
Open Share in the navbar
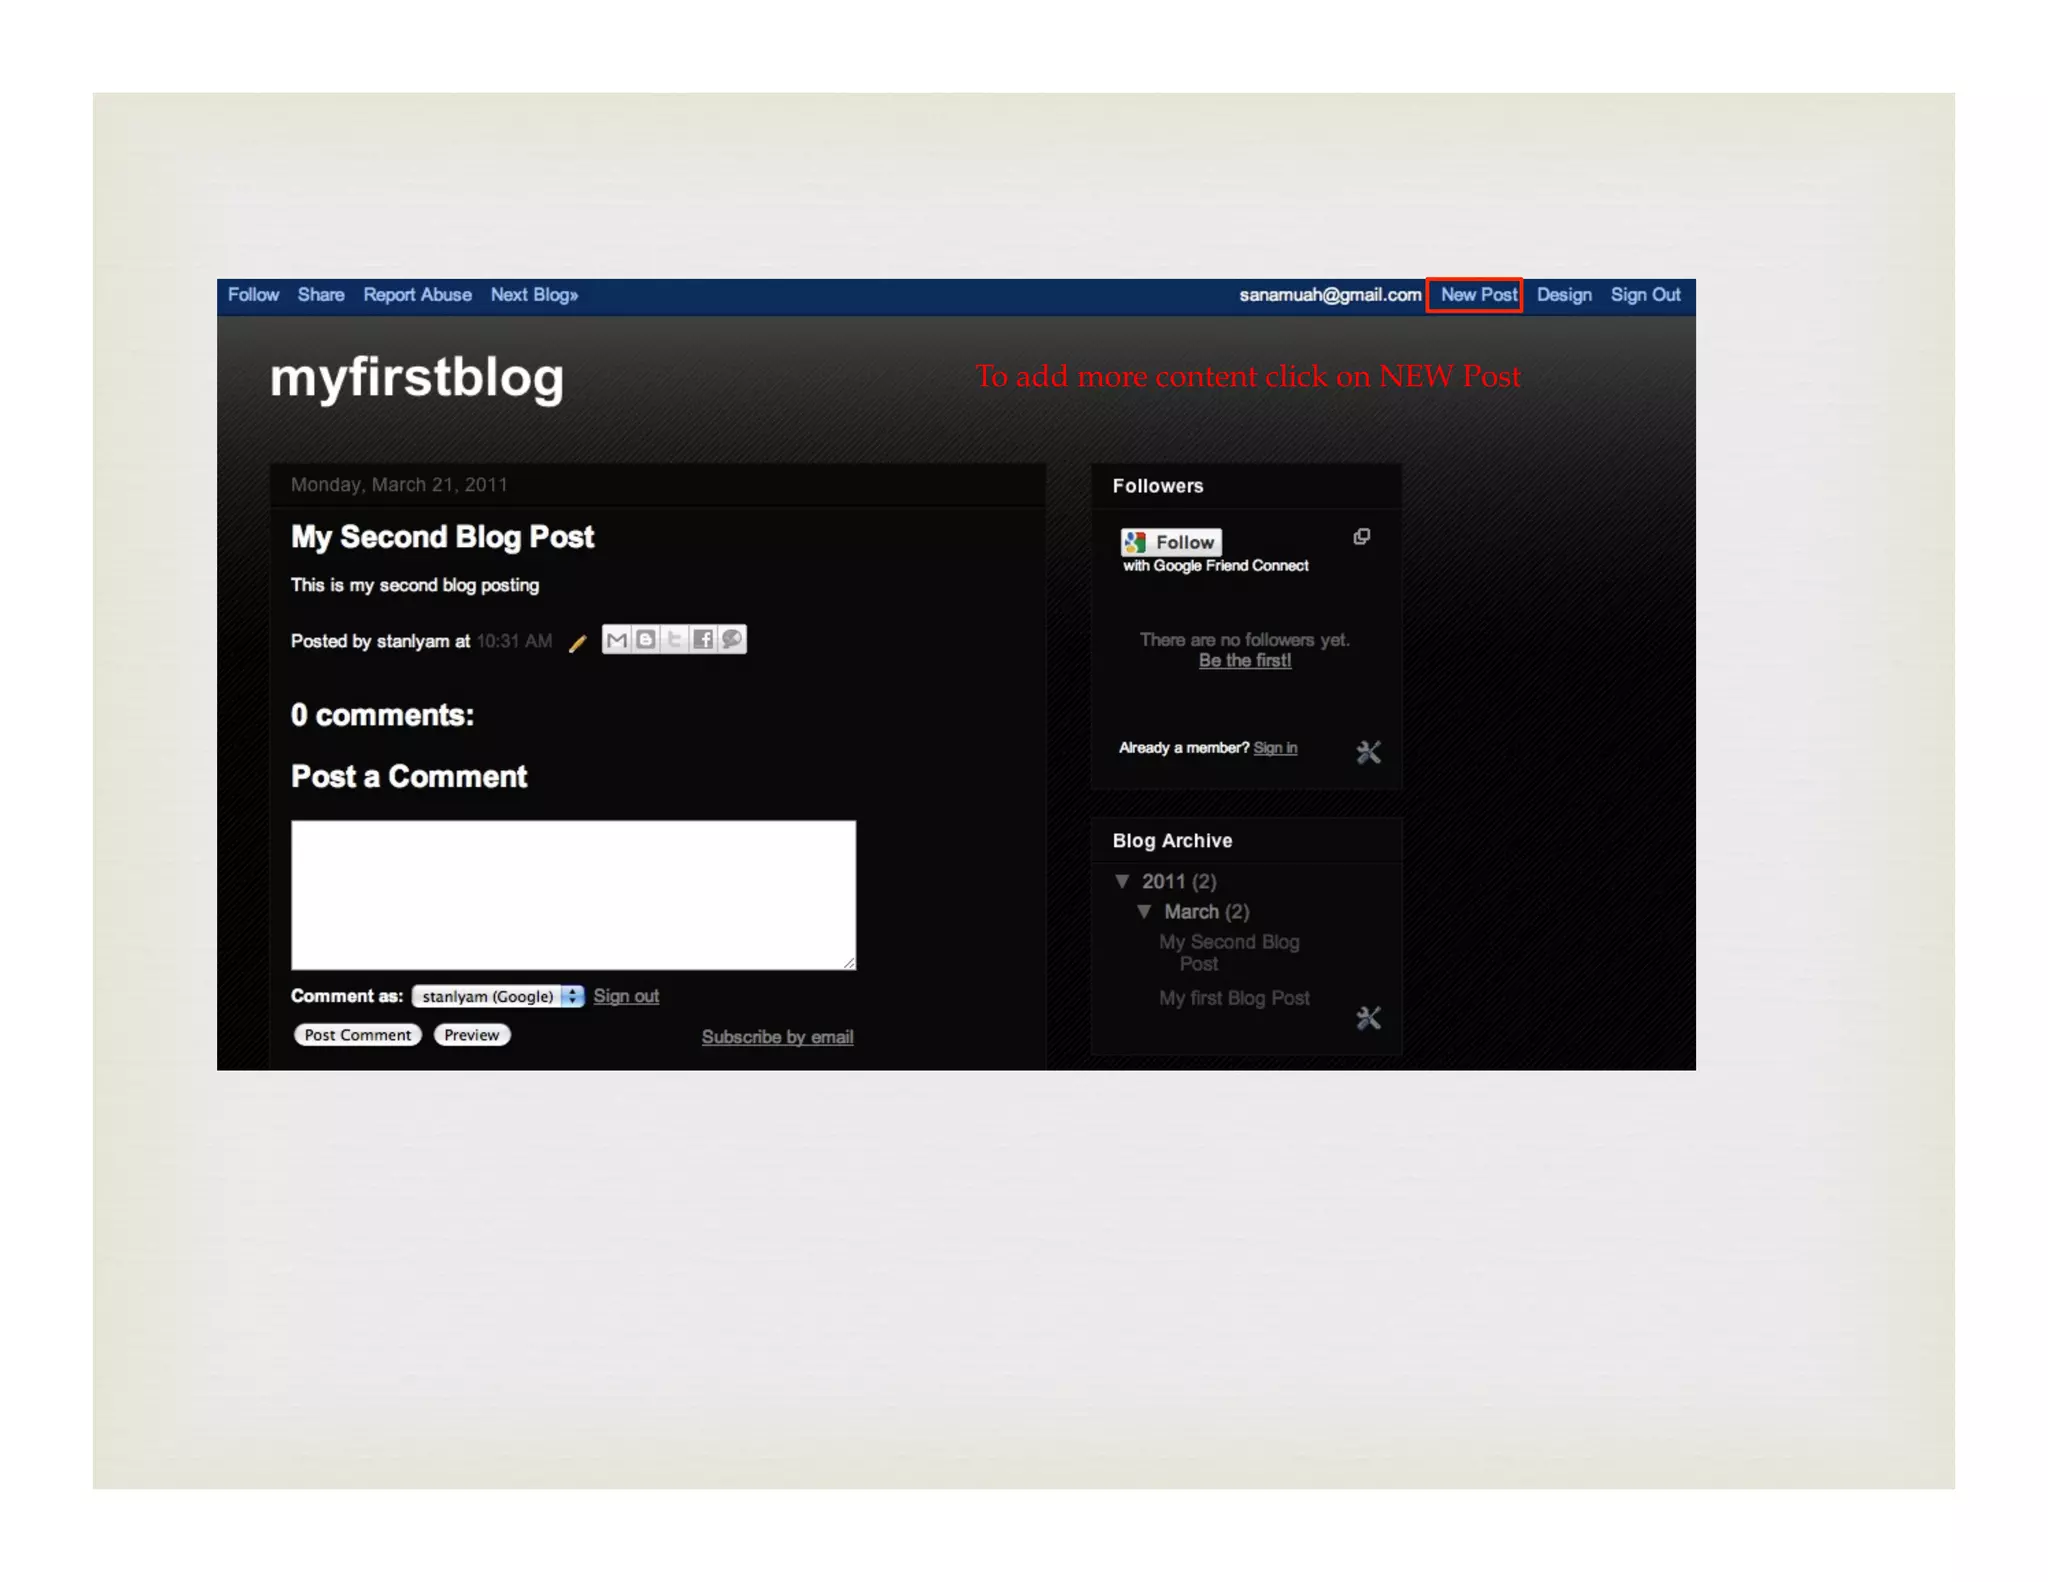[321, 295]
